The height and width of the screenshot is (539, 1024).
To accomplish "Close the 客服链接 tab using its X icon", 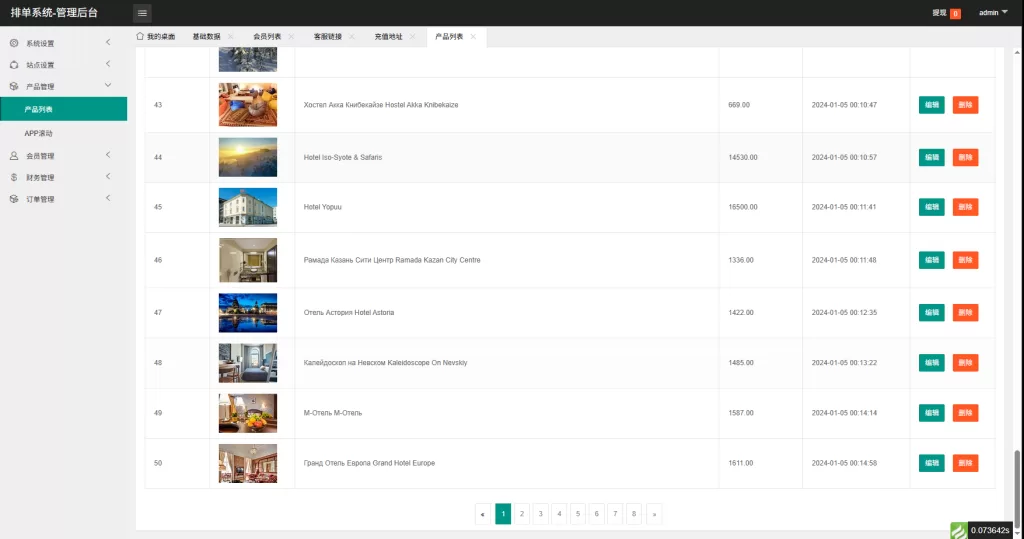I will (x=352, y=36).
